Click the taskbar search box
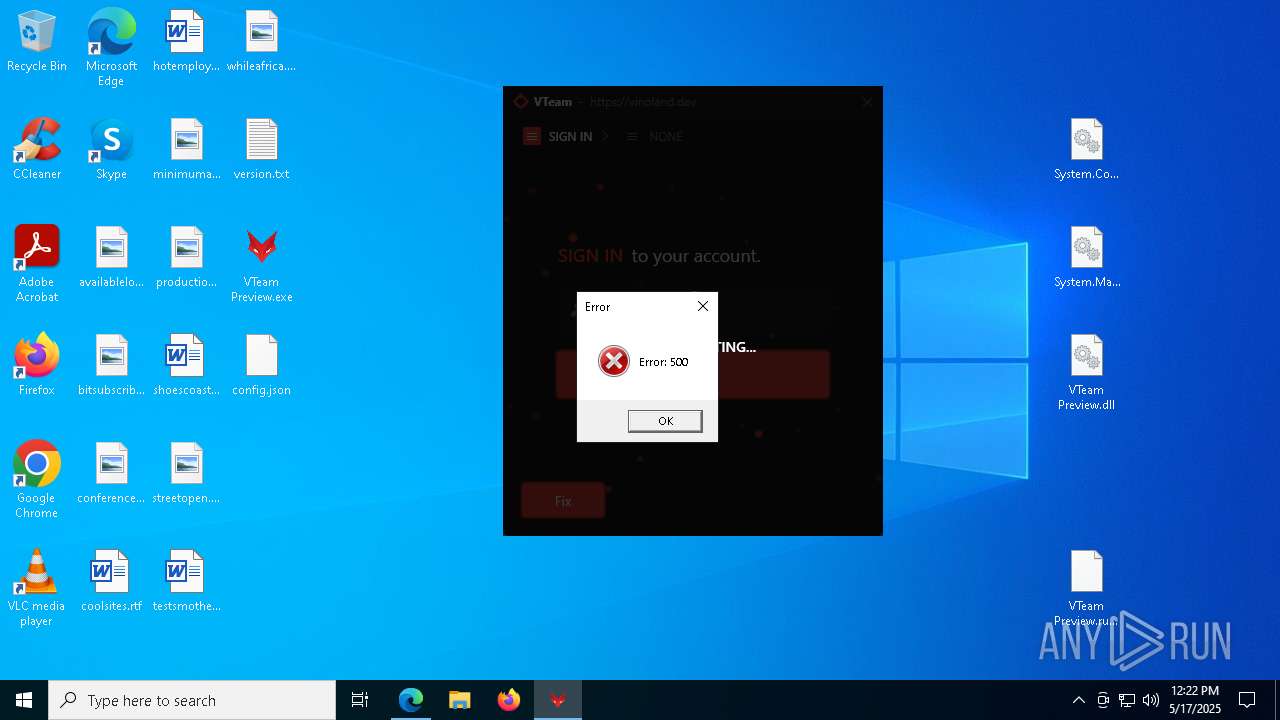 click(x=192, y=700)
